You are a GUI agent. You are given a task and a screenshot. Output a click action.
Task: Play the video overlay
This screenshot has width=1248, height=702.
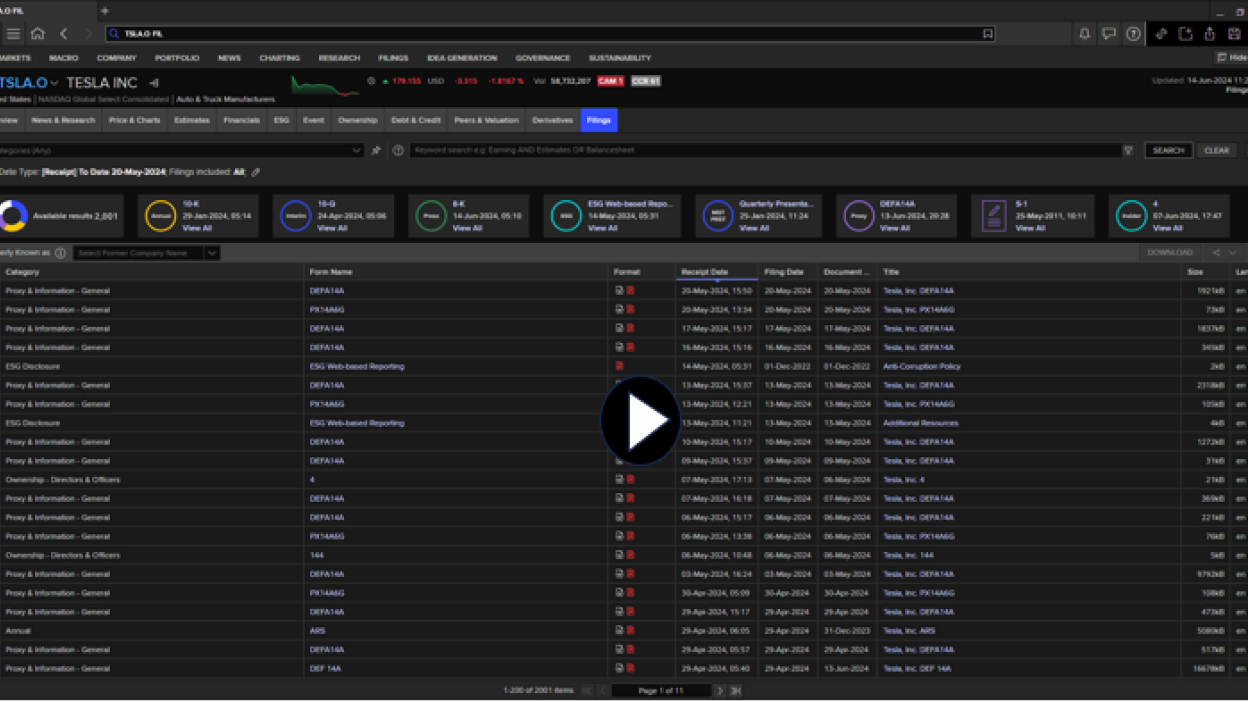click(x=640, y=421)
